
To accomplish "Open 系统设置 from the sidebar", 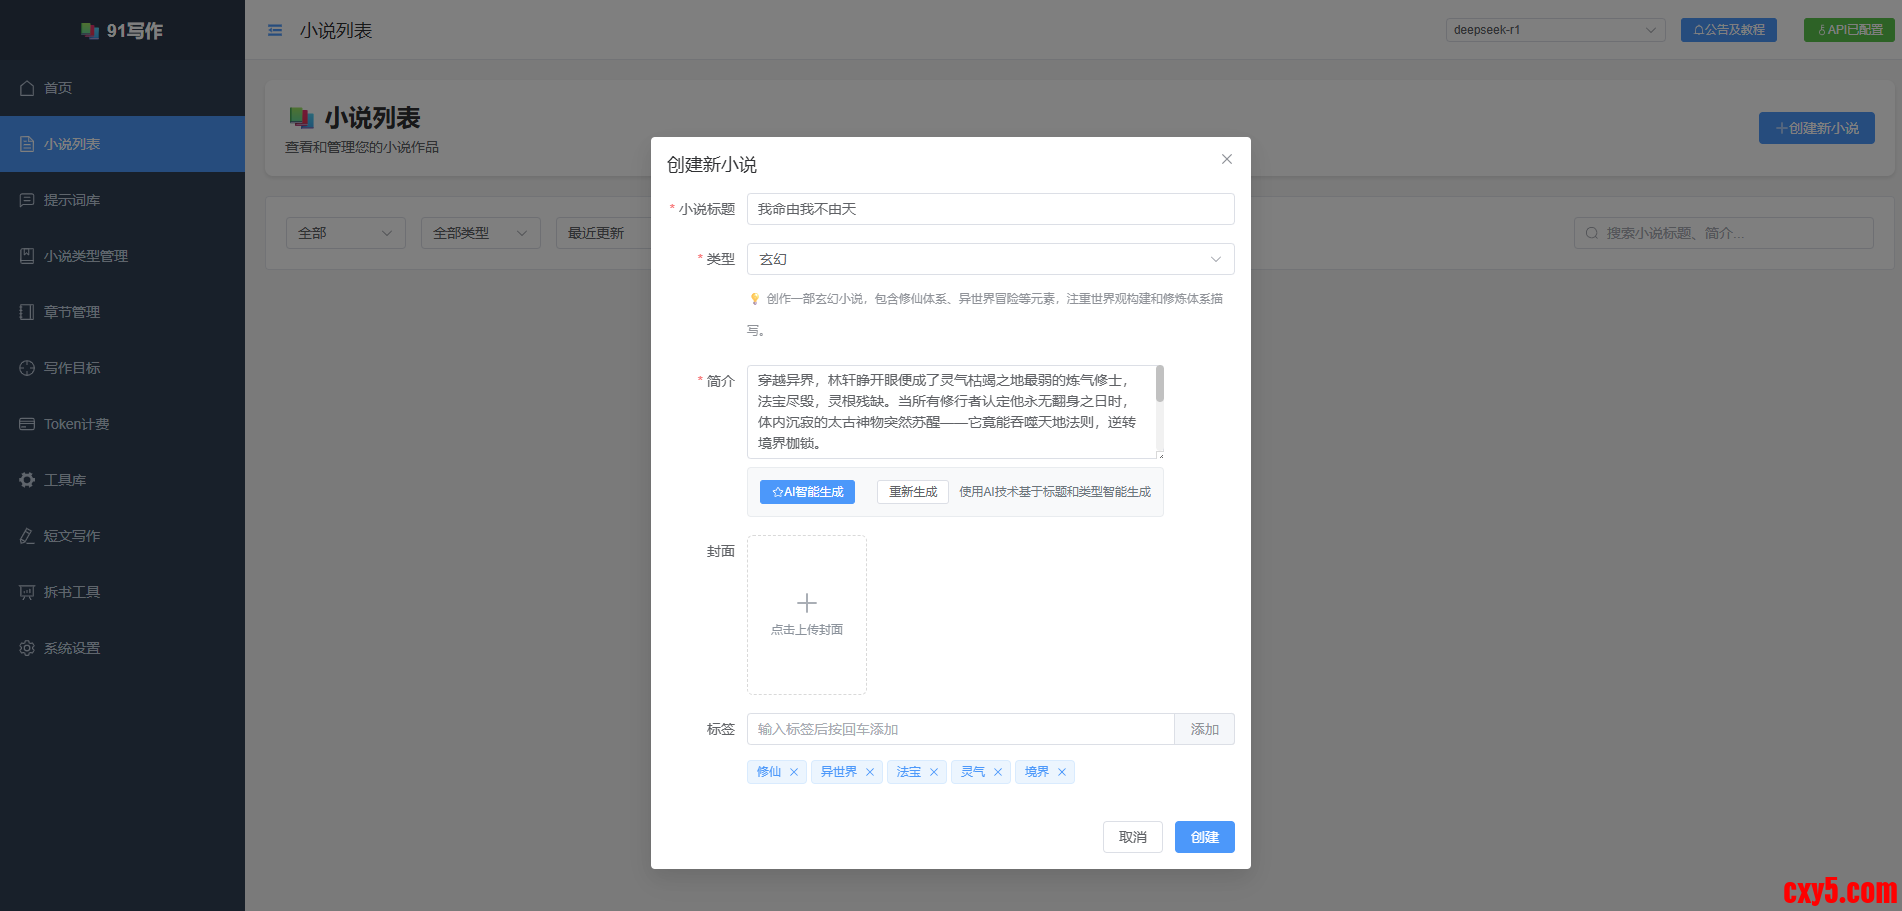I will 72,648.
